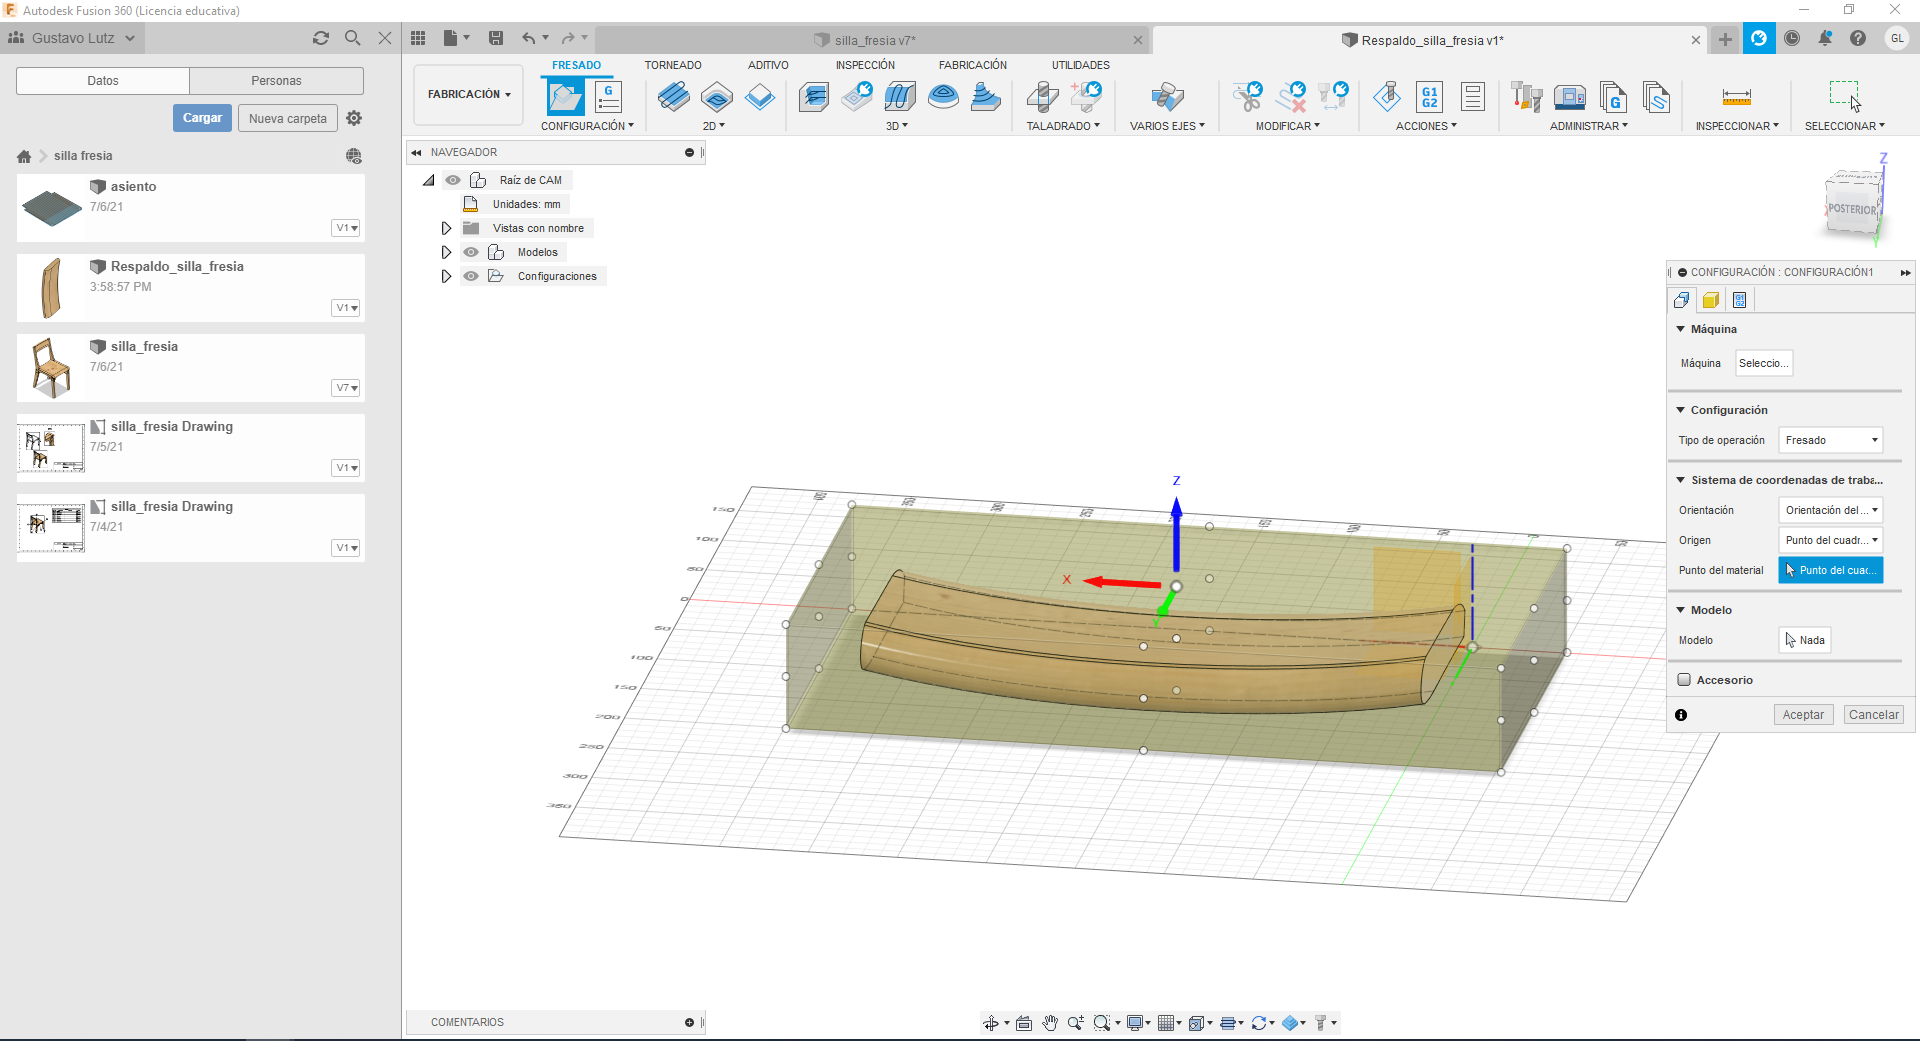
Task: Open the data panel grid icon
Action: click(418, 38)
